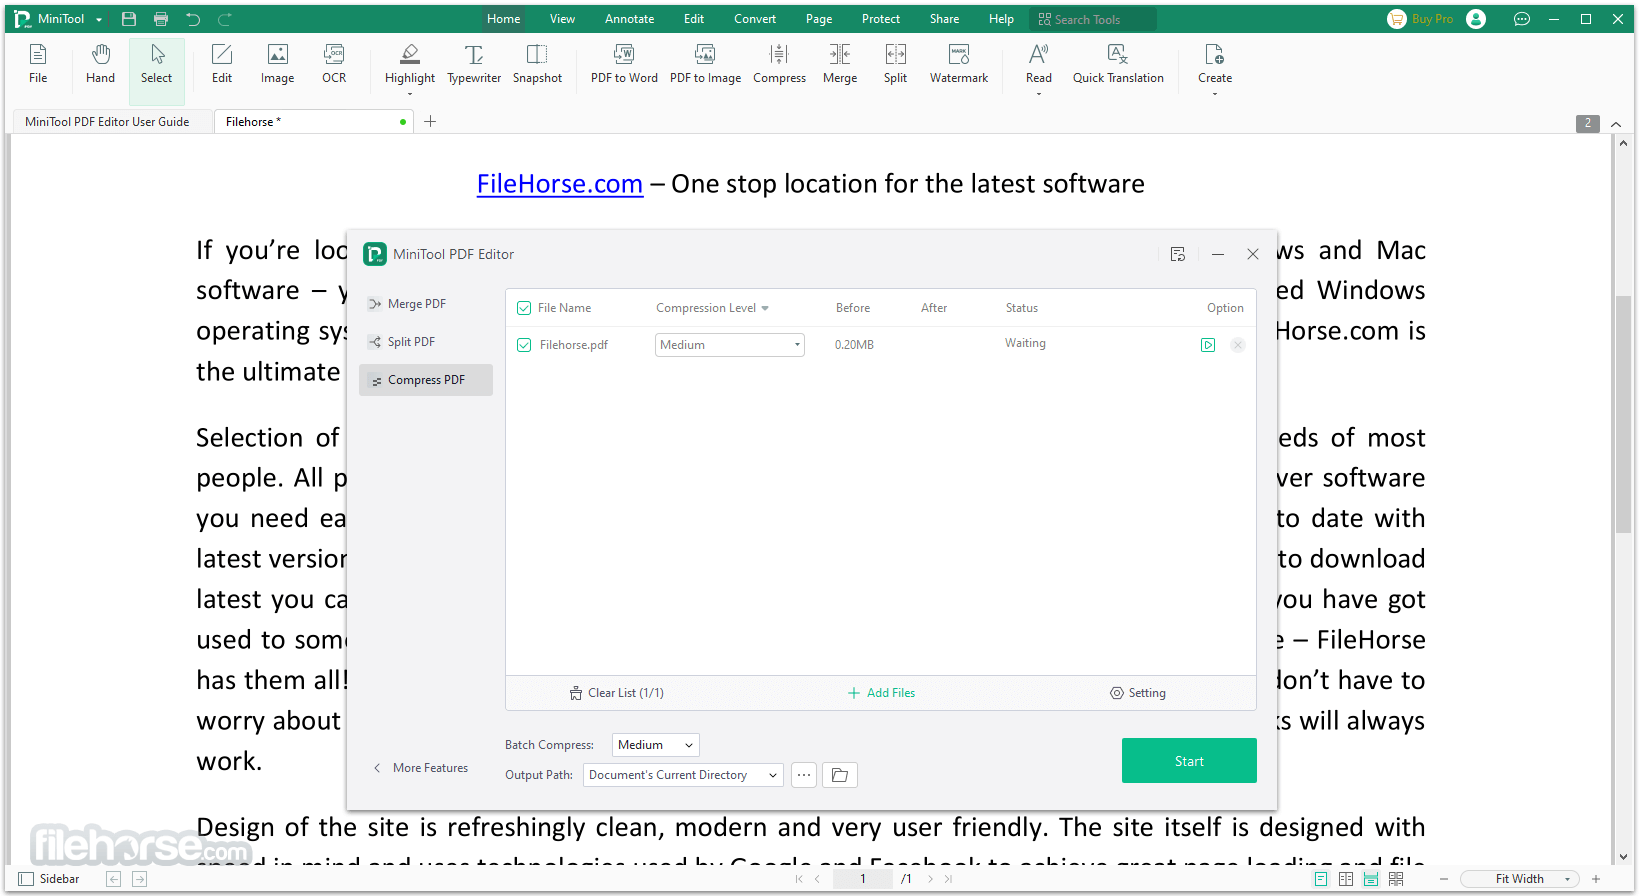Open the Help menu
The height and width of the screenshot is (896, 1639).
tap(1001, 19)
